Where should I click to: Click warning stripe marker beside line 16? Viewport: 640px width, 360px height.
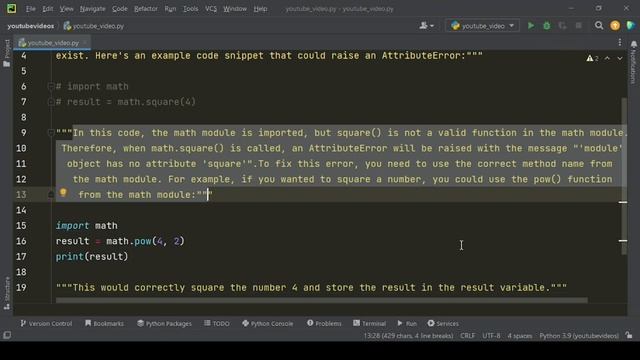[x=623, y=241]
